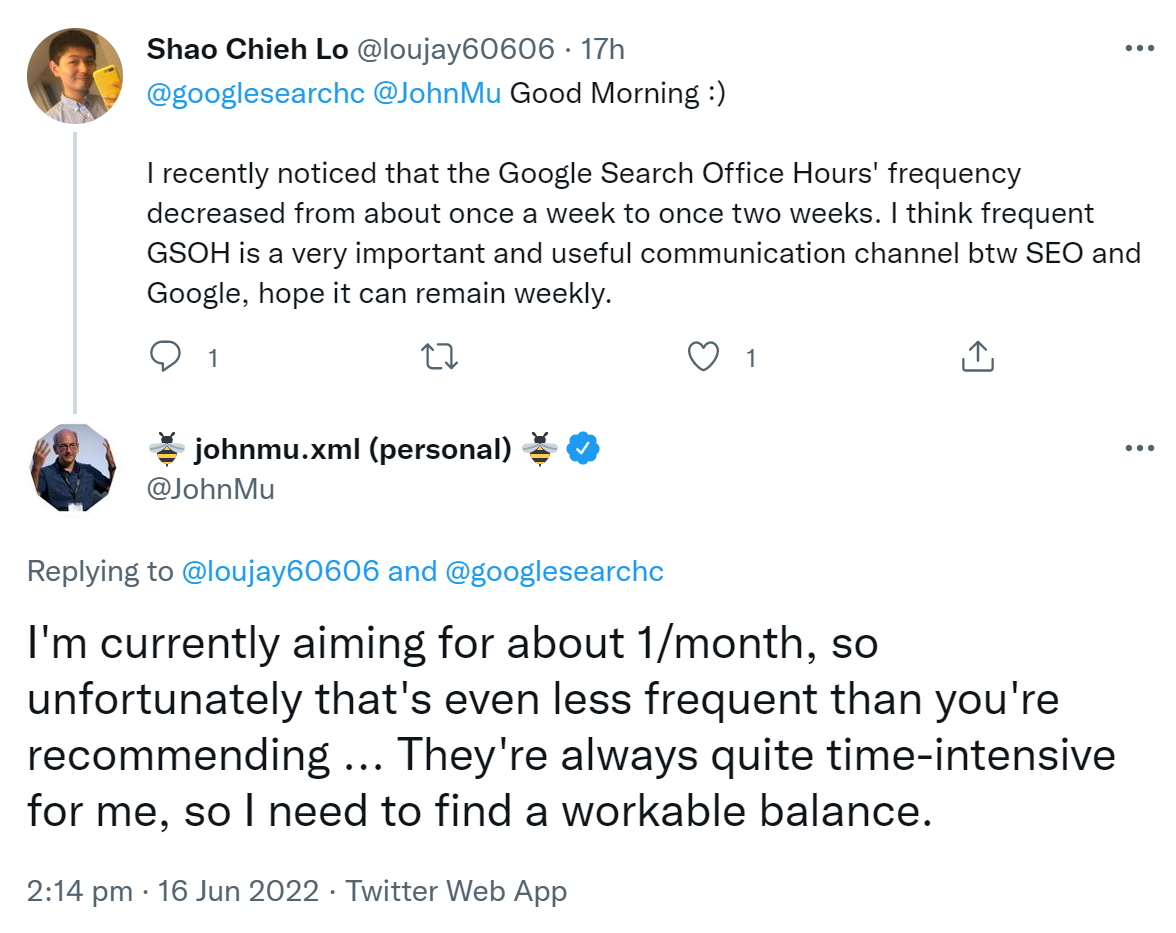Viewport: 1176px width, 933px height.
Task: Like Shao Chieh Lo's tweet via heart icon
Action: point(703,356)
